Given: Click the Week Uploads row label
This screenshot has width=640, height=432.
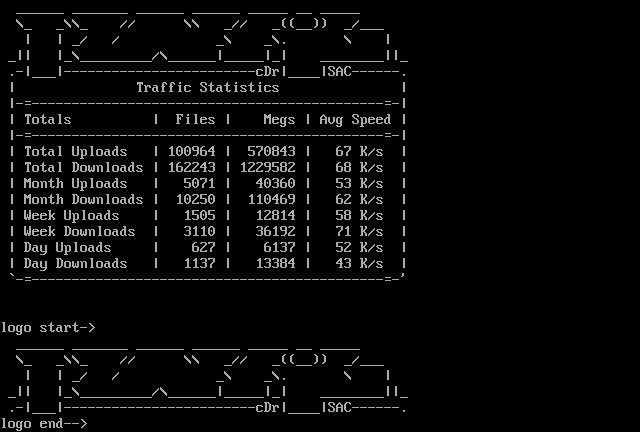Looking at the screenshot, I should point(72,216).
